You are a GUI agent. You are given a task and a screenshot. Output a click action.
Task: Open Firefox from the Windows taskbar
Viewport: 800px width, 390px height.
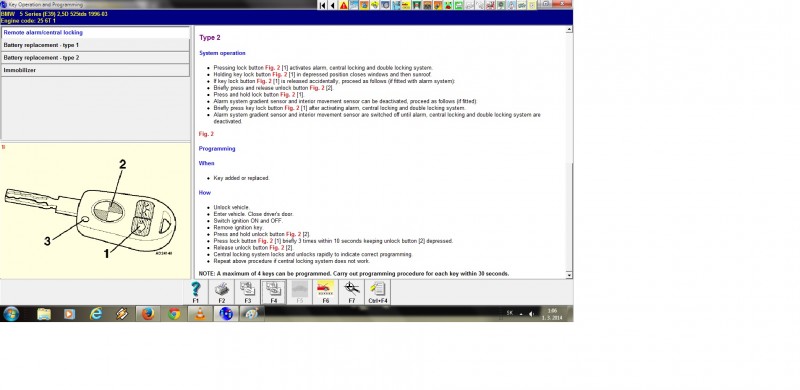[x=148, y=313]
